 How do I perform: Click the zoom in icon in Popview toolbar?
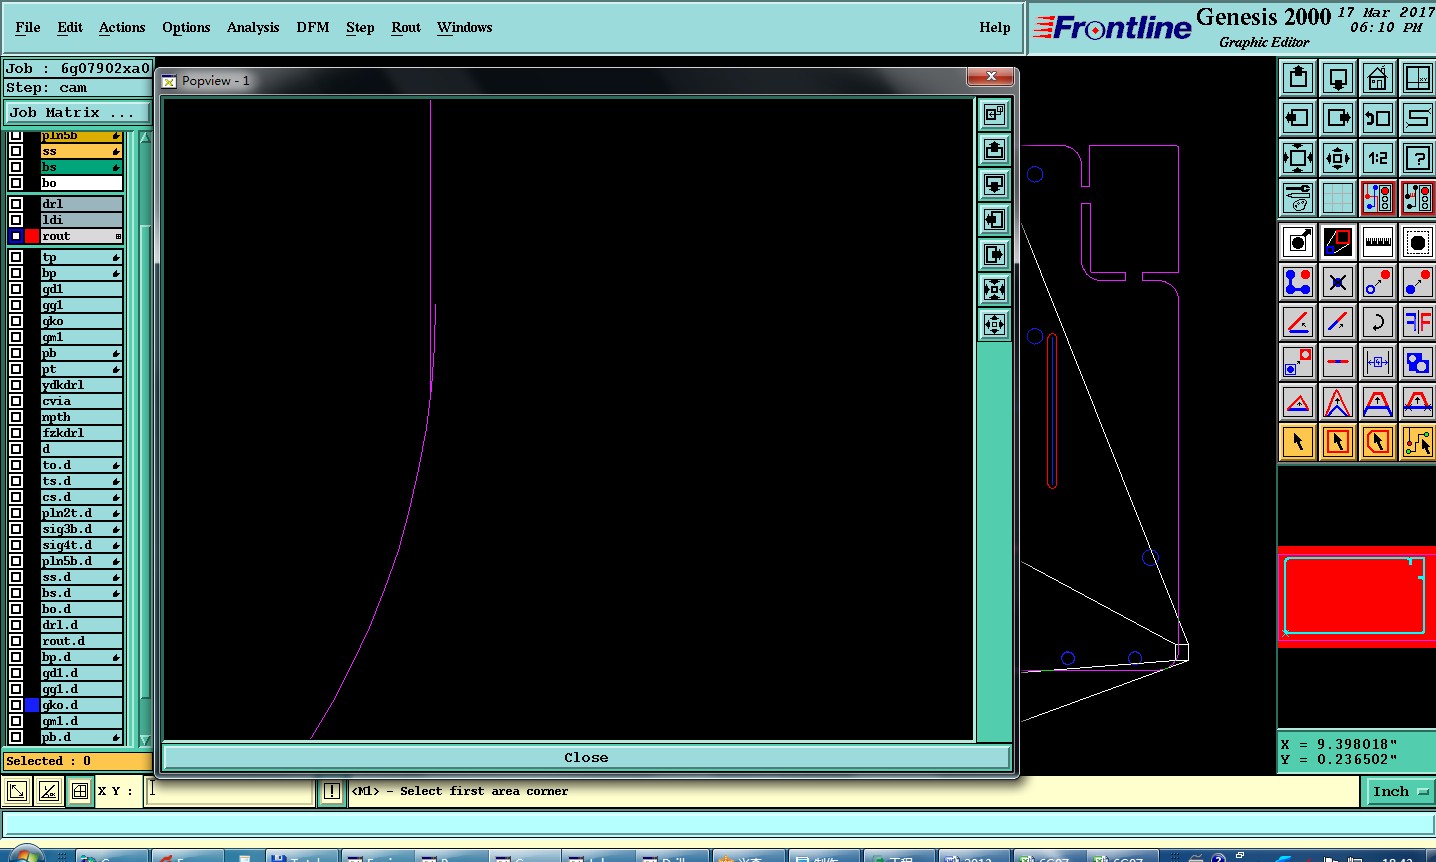click(x=994, y=289)
